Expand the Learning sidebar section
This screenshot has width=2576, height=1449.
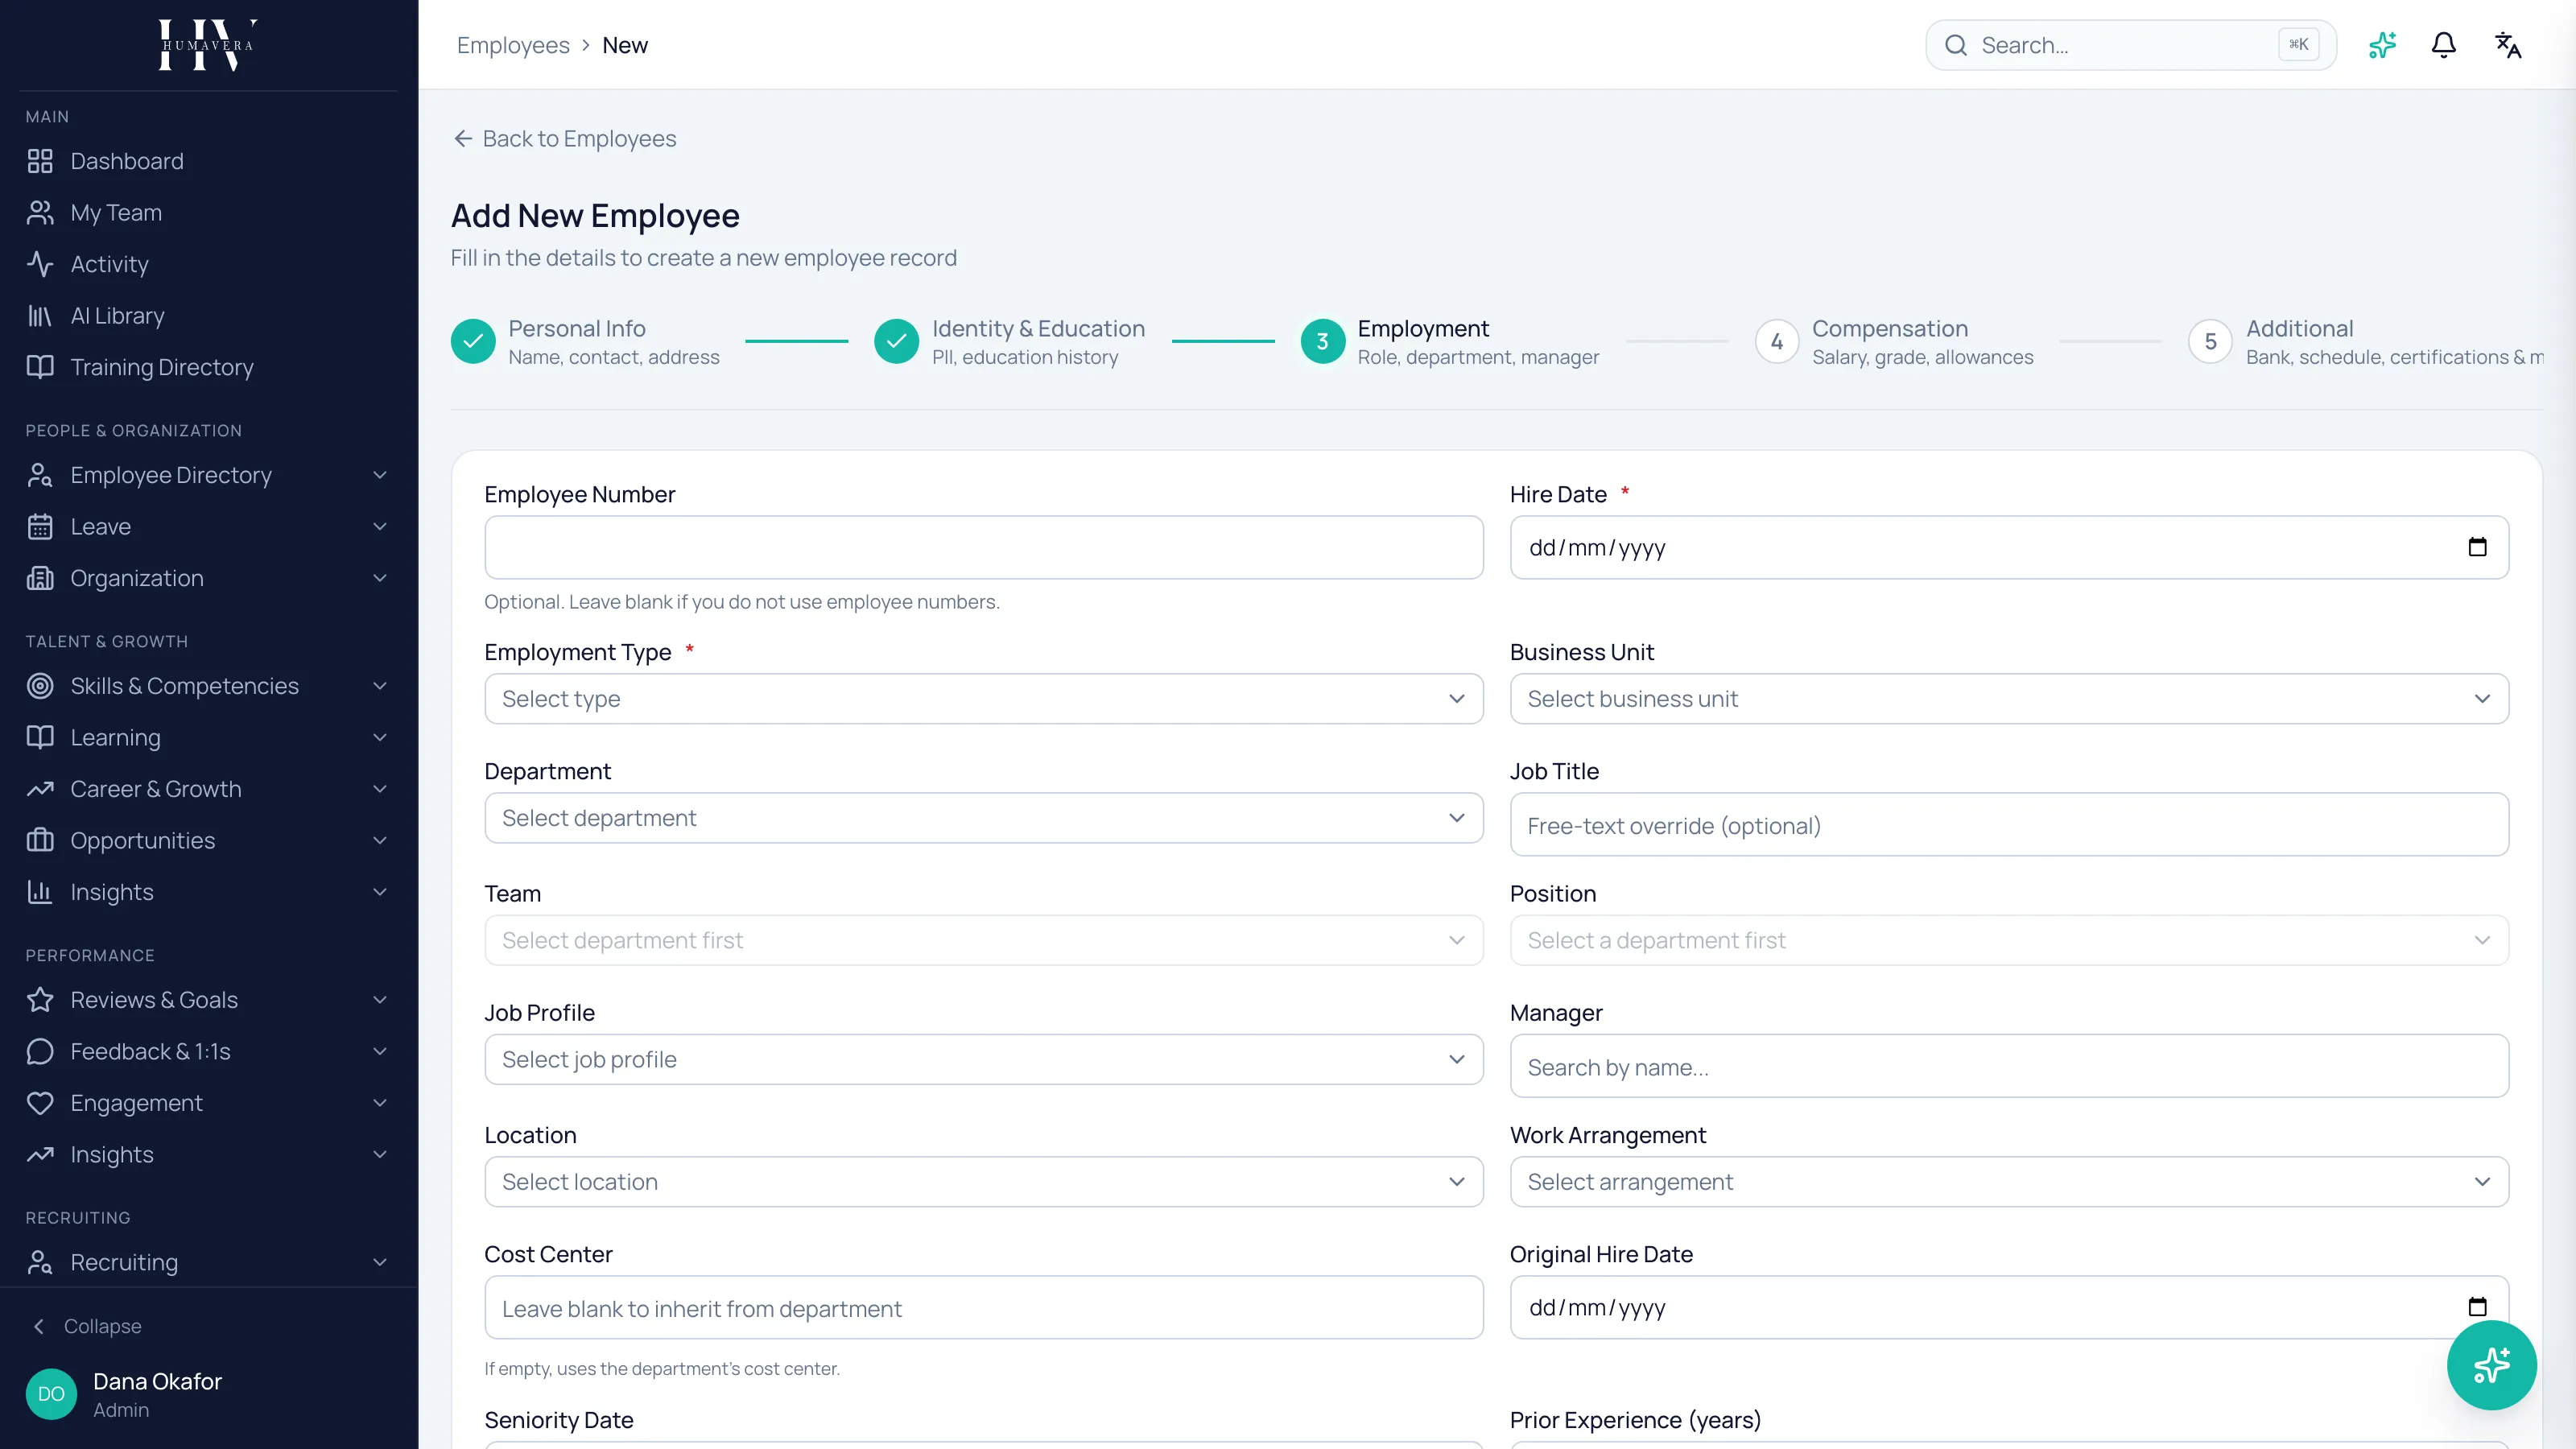[208, 738]
